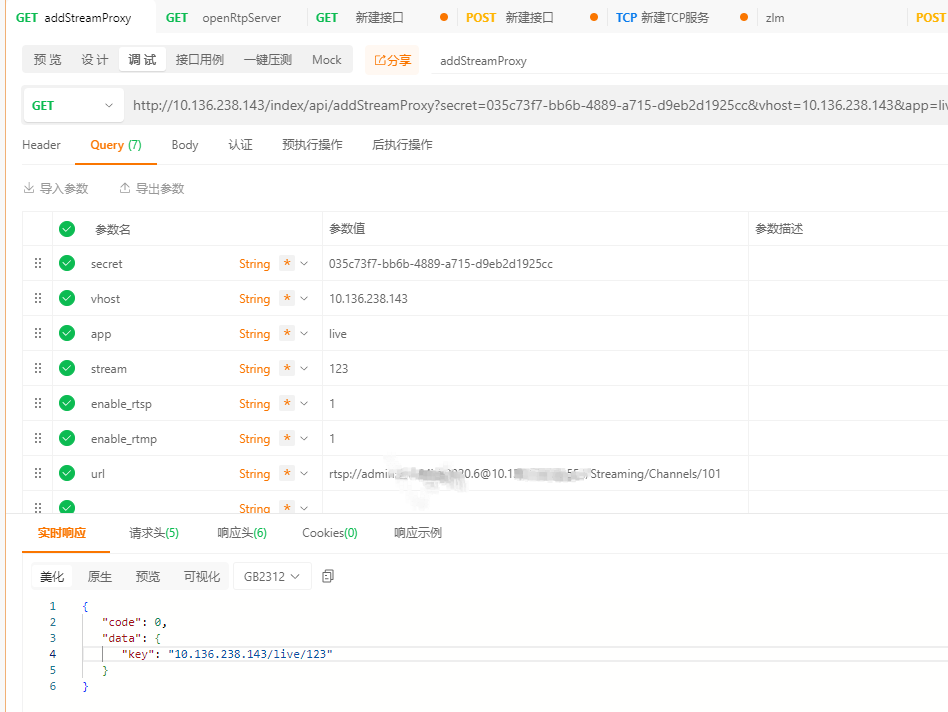Show the 响应头(6) response headers tab
Screen dimensions: 948x712
click(242, 533)
